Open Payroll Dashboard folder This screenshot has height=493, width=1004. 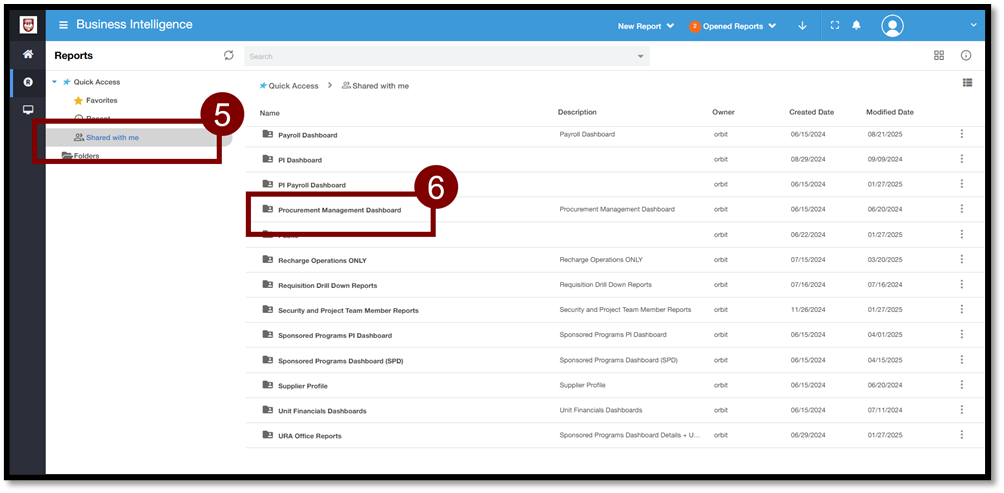[307, 135]
